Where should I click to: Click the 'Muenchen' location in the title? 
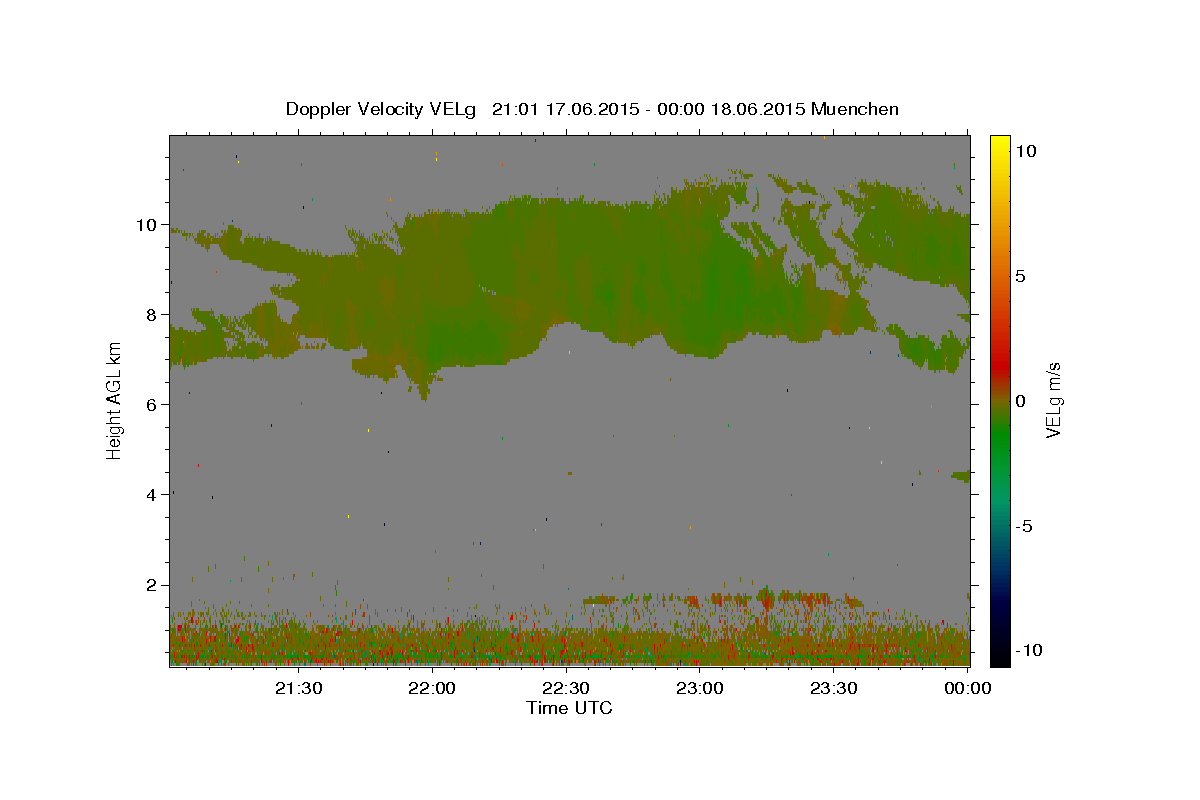tap(855, 109)
